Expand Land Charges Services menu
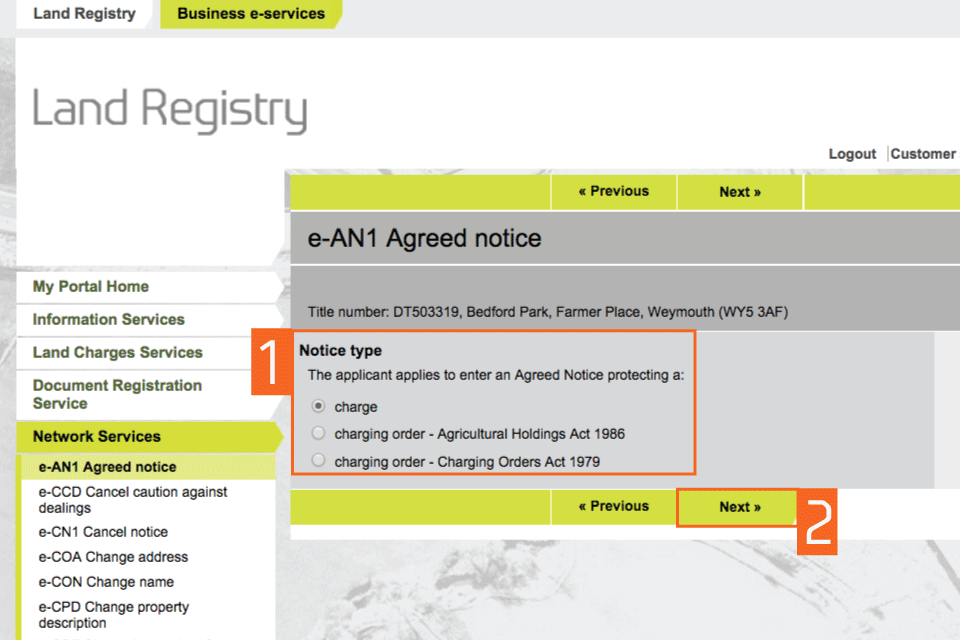The height and width of the screenshot is (640, 960). (x=117, y=353)
